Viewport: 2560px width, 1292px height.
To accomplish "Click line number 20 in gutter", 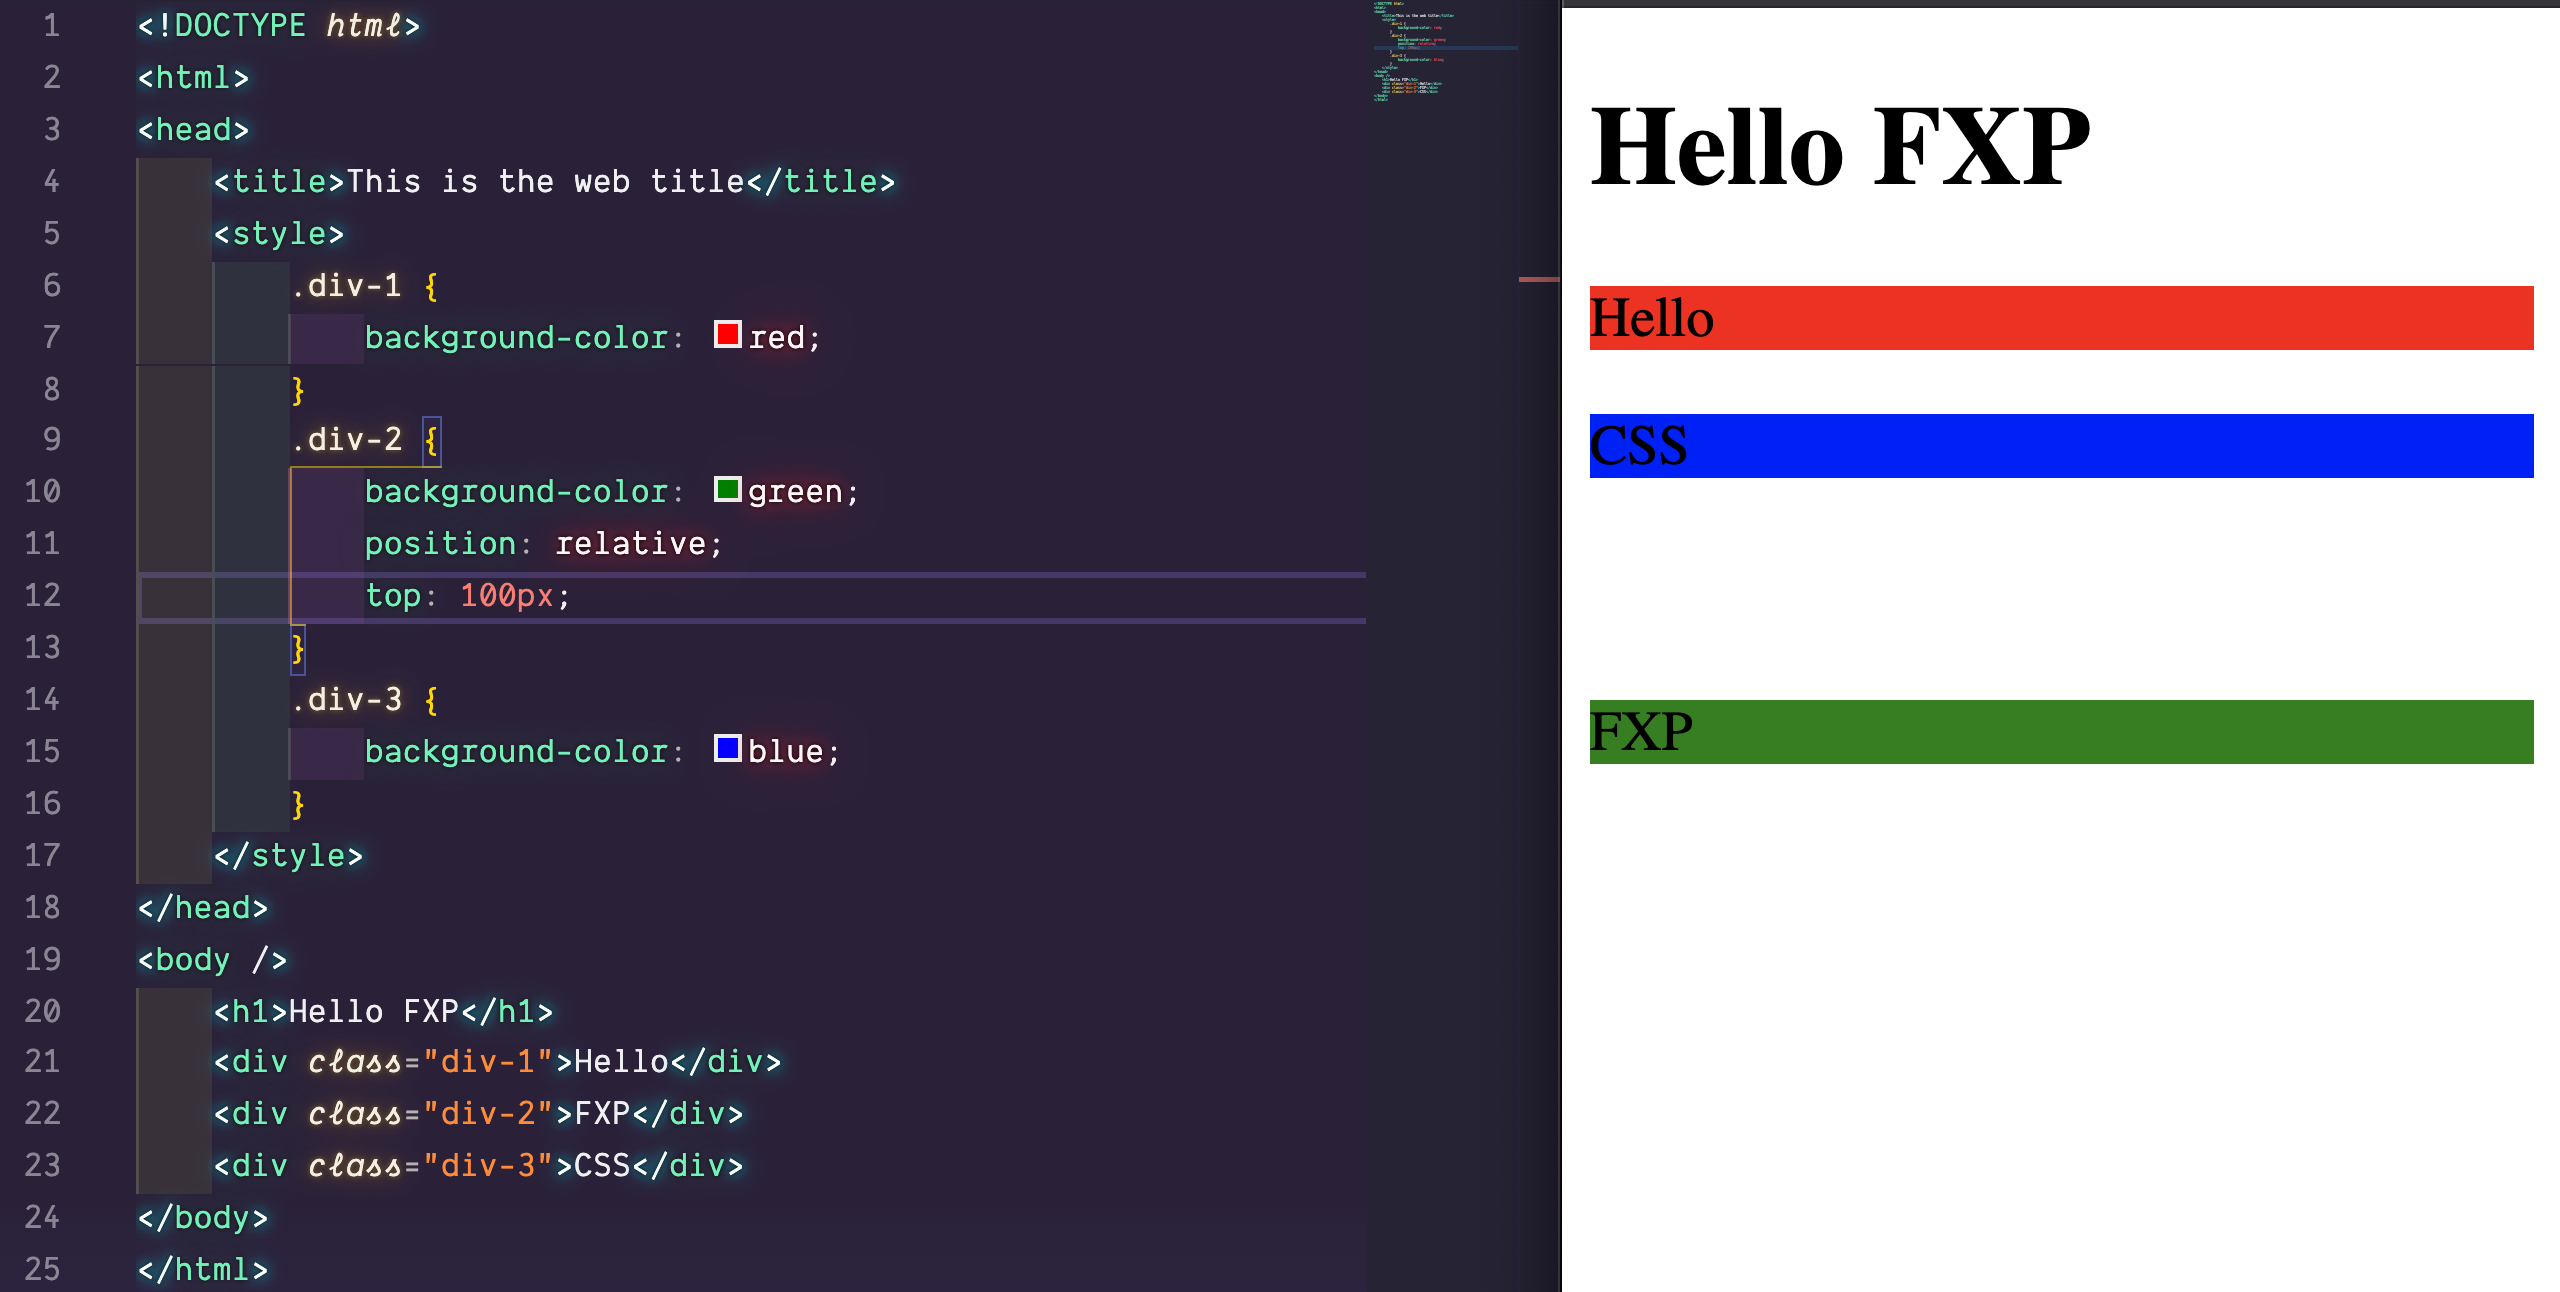I will (43, 1011).
